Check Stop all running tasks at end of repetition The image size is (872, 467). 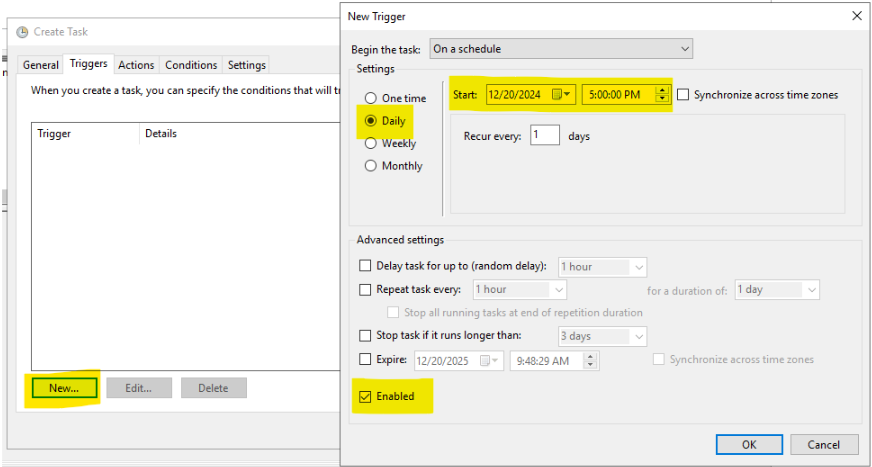click(x=393, y=312)
